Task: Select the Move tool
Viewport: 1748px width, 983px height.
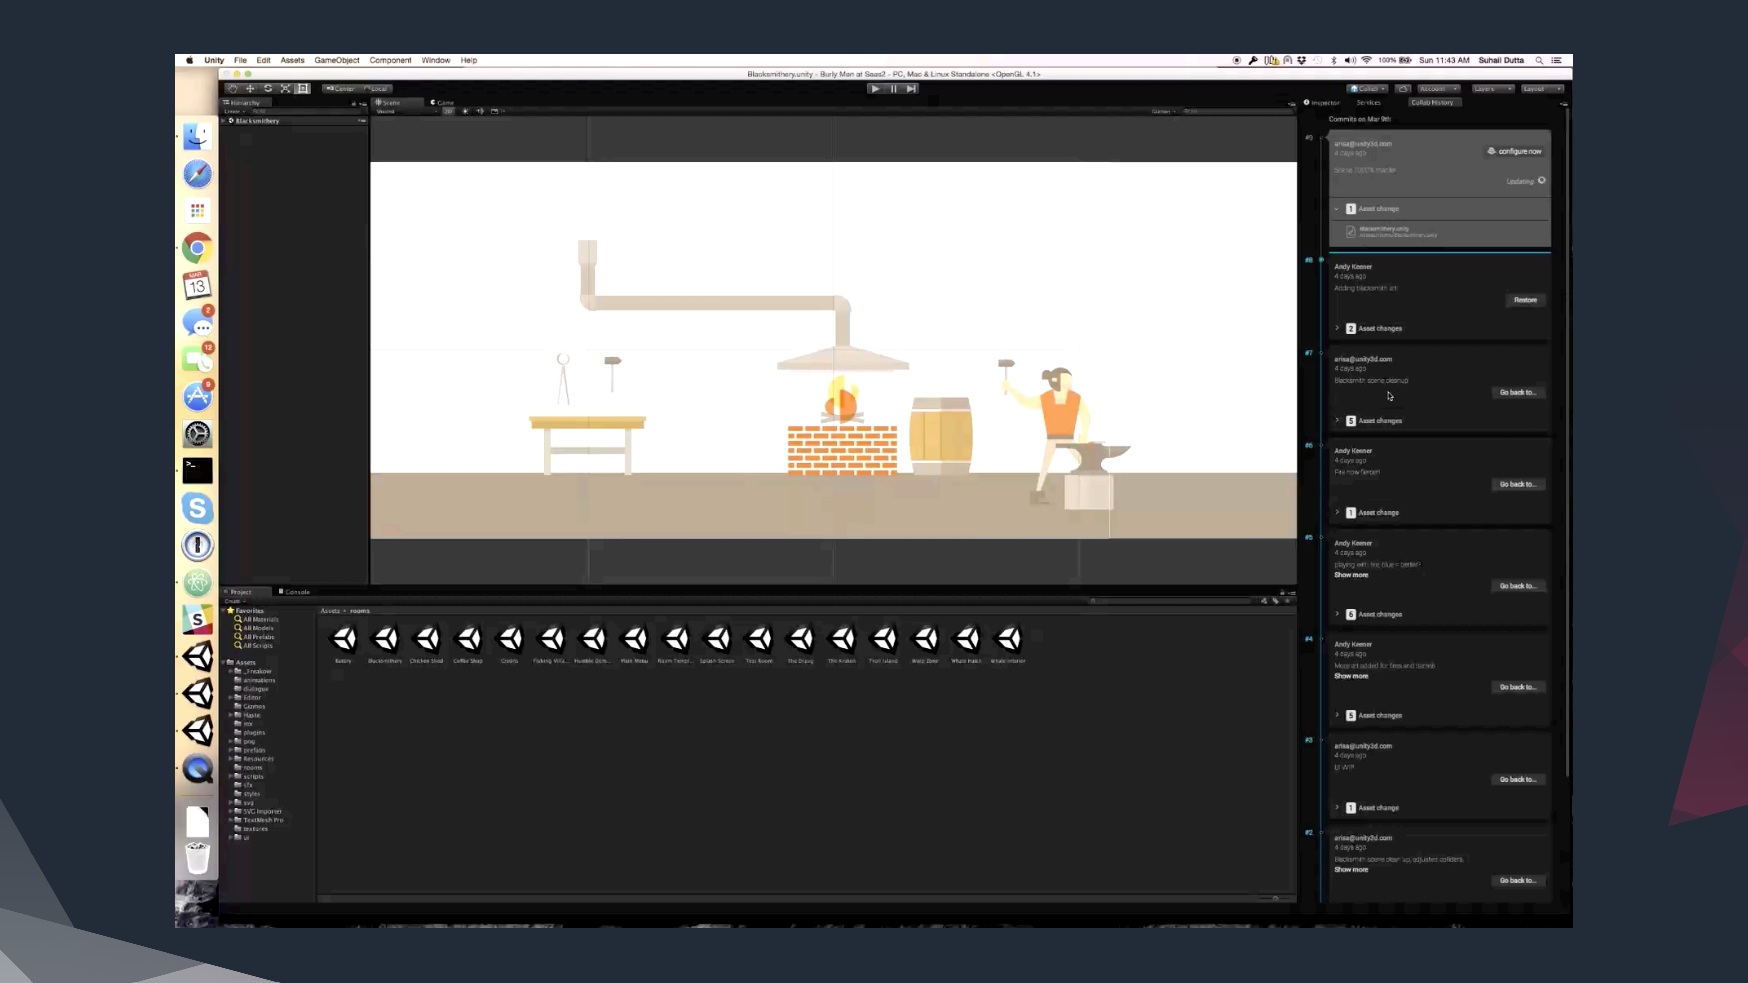Action: (250, 89)
